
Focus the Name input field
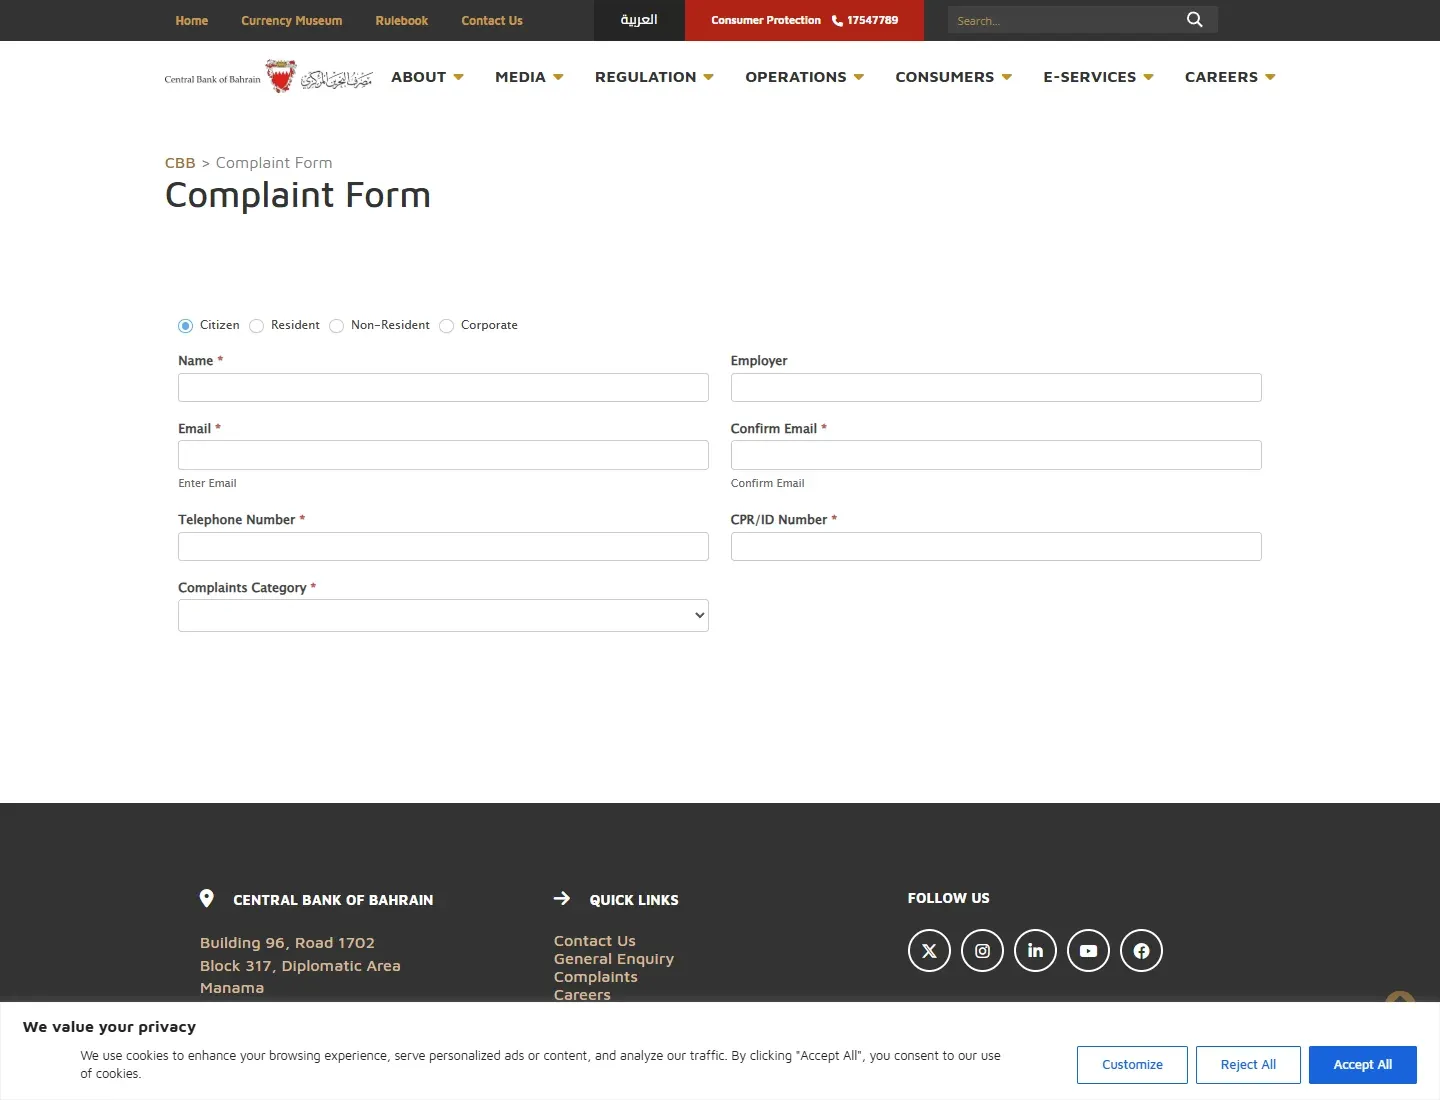[443, 387]
